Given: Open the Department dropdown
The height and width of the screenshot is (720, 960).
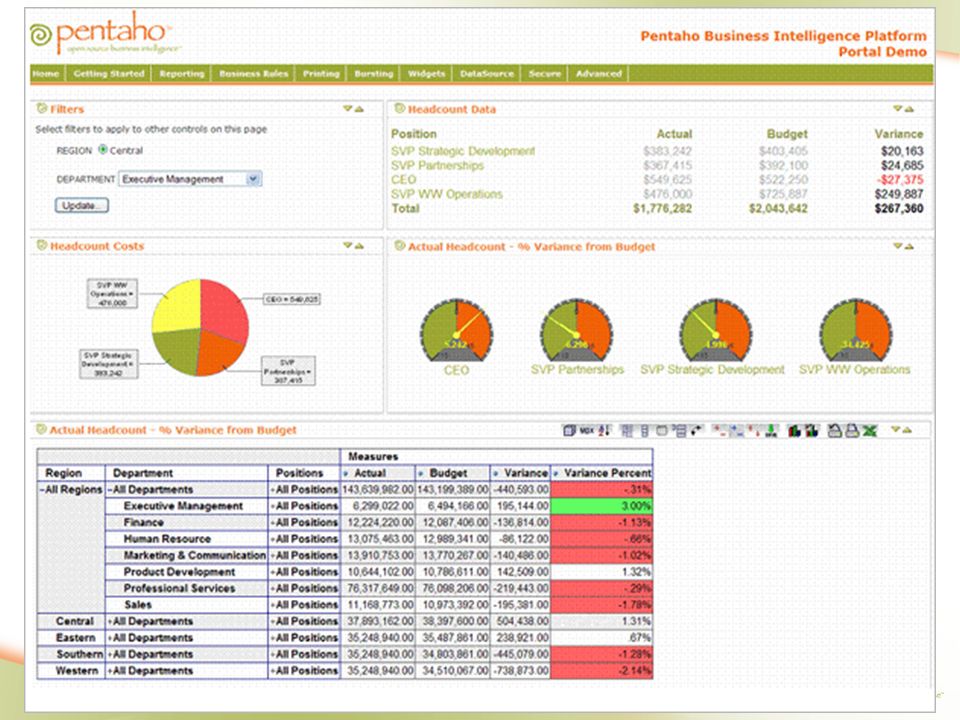Looking at the screenshot, I should coord(190,179).
